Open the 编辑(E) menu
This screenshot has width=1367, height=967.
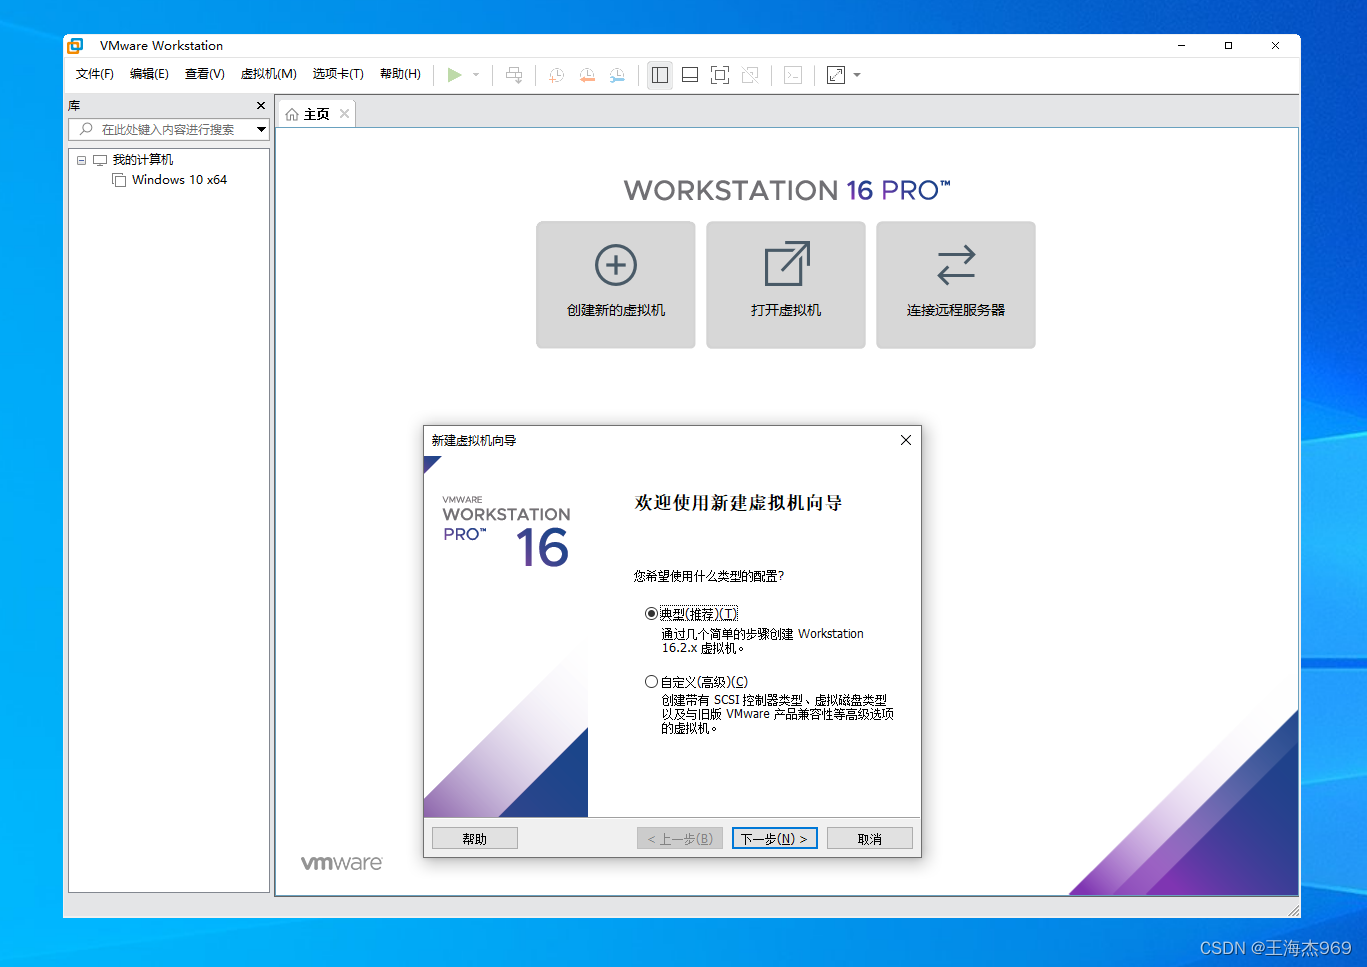click(x=149, y=74)
